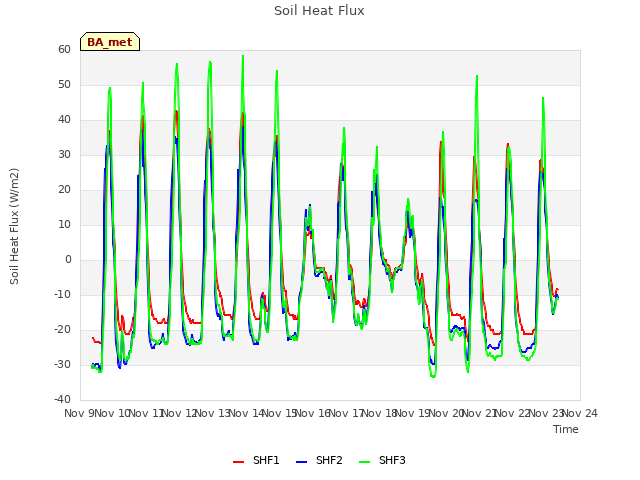This screenshot has width=640, height=480.
Task: Click the y-axis tick label 50
Action: point(64,84)
